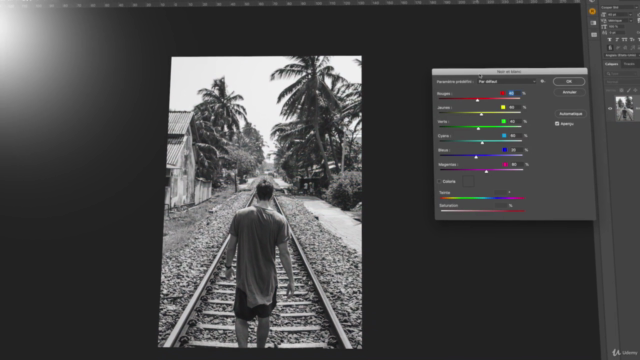Click the Magentas percentage field
The height and width of the screenshot is (360, 640).
click(517, 164)
